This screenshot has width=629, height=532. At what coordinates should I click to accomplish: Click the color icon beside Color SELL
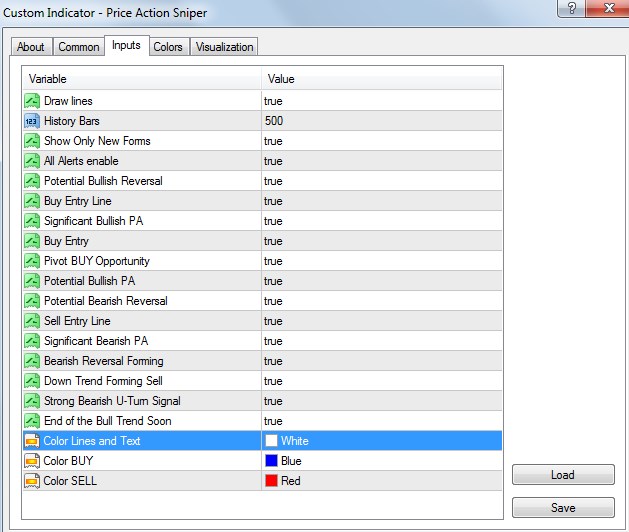32,481
